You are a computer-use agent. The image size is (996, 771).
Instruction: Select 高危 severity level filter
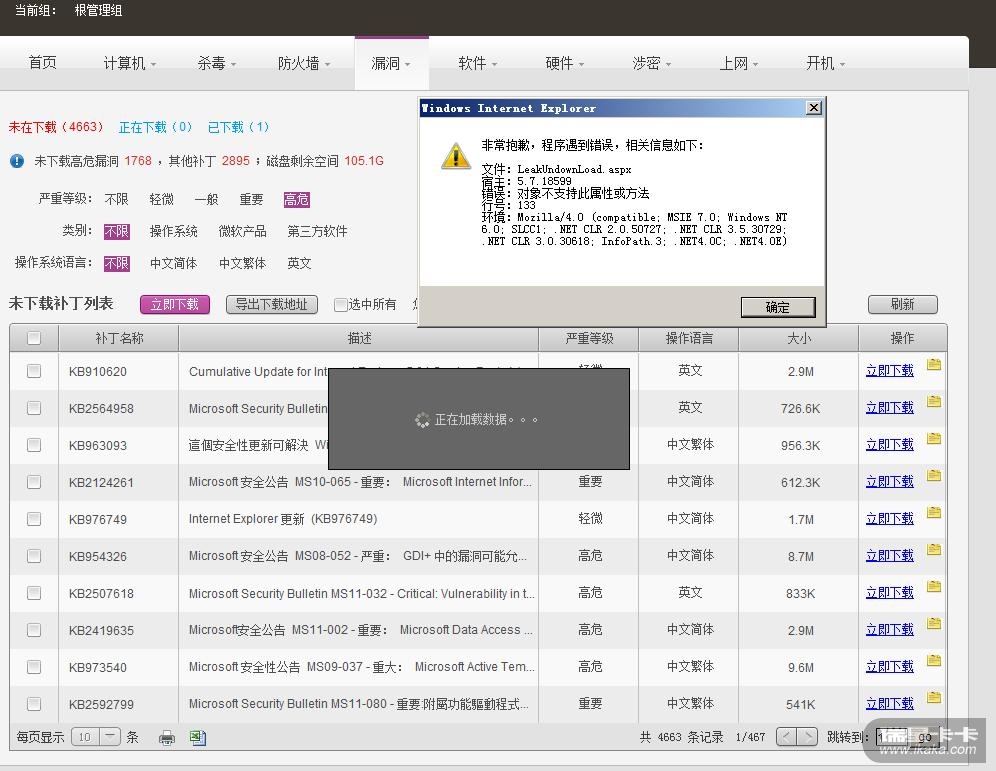(296, 200)
